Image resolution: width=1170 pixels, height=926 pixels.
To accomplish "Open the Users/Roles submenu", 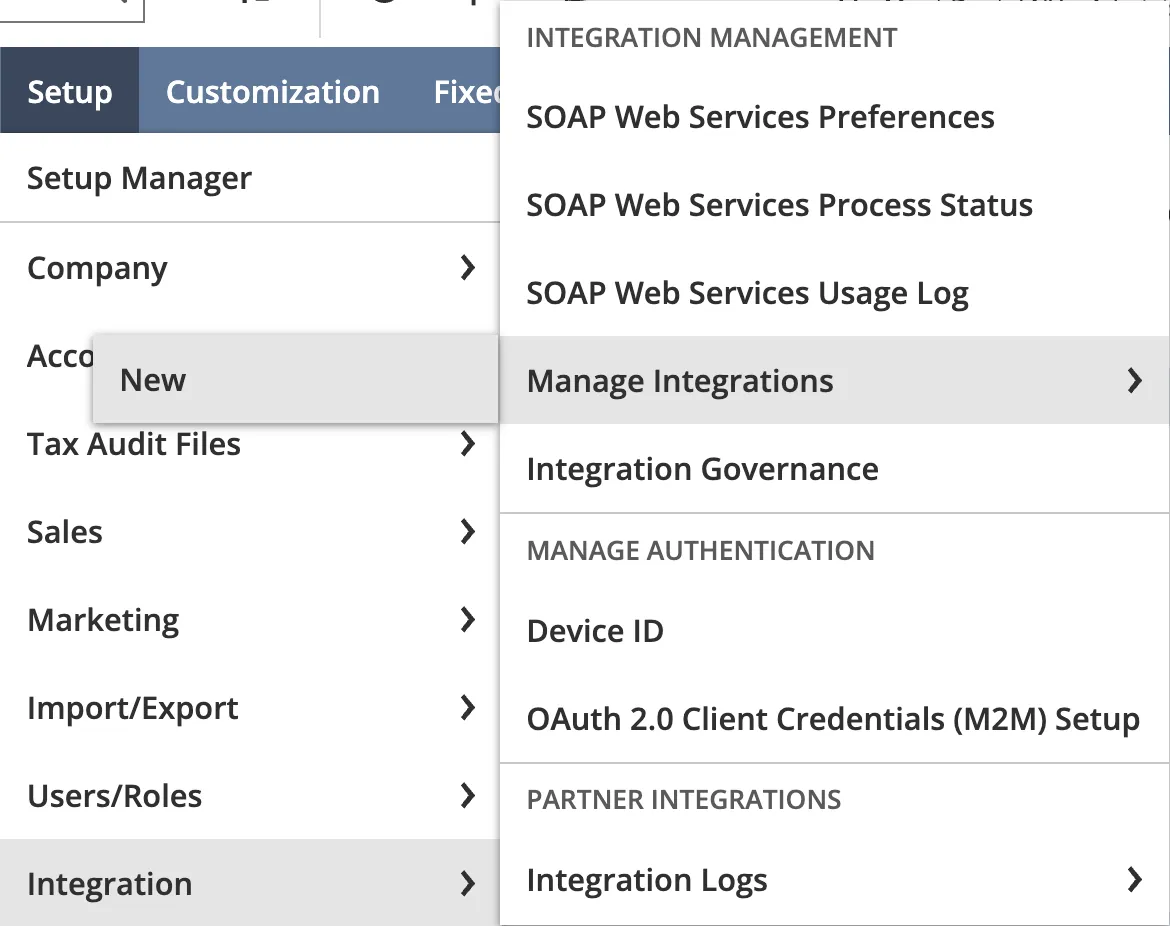I will point(249,796).
